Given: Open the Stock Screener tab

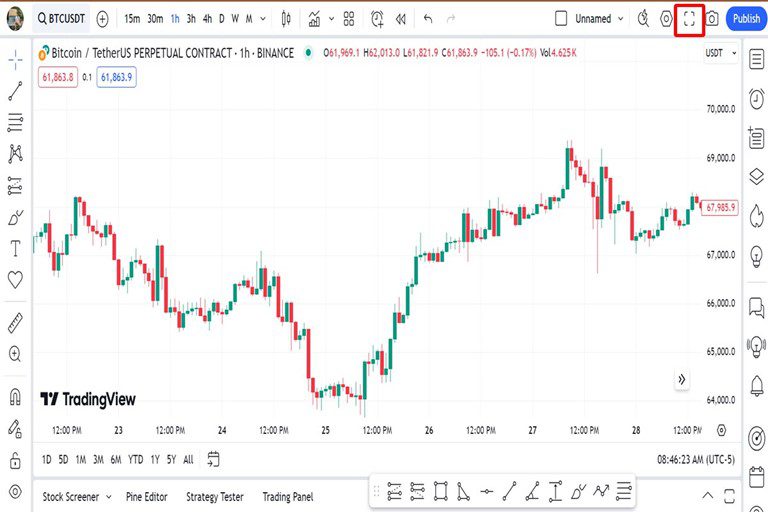Looking at the screenshot, I should point(71,497).
